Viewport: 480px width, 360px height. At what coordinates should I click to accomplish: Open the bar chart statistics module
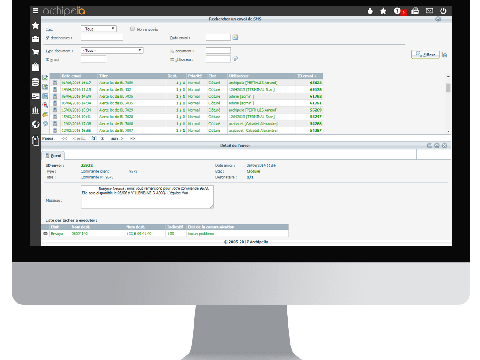click(x=35, y=110)
